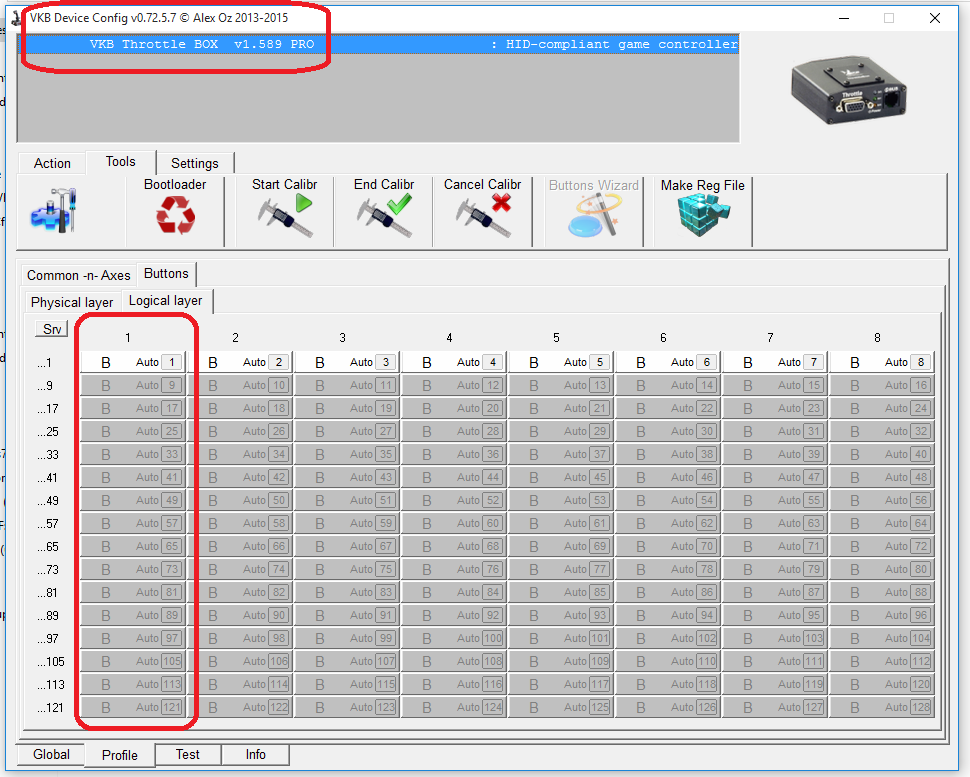Click logical button cell Auto 100
This screenshot has width=970, height=777.
pos(455,638)
